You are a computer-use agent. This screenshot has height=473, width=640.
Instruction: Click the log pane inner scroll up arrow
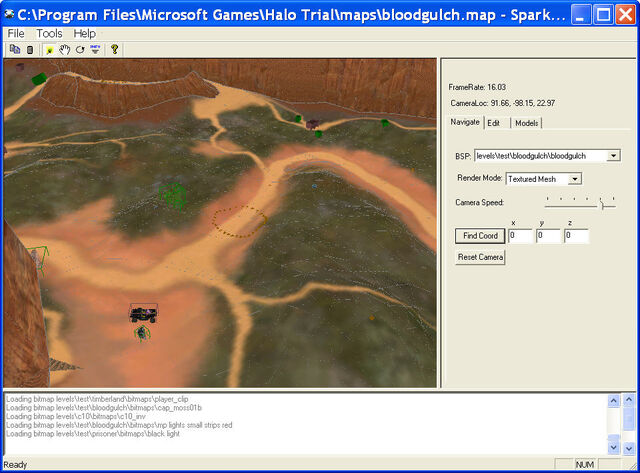613,401
